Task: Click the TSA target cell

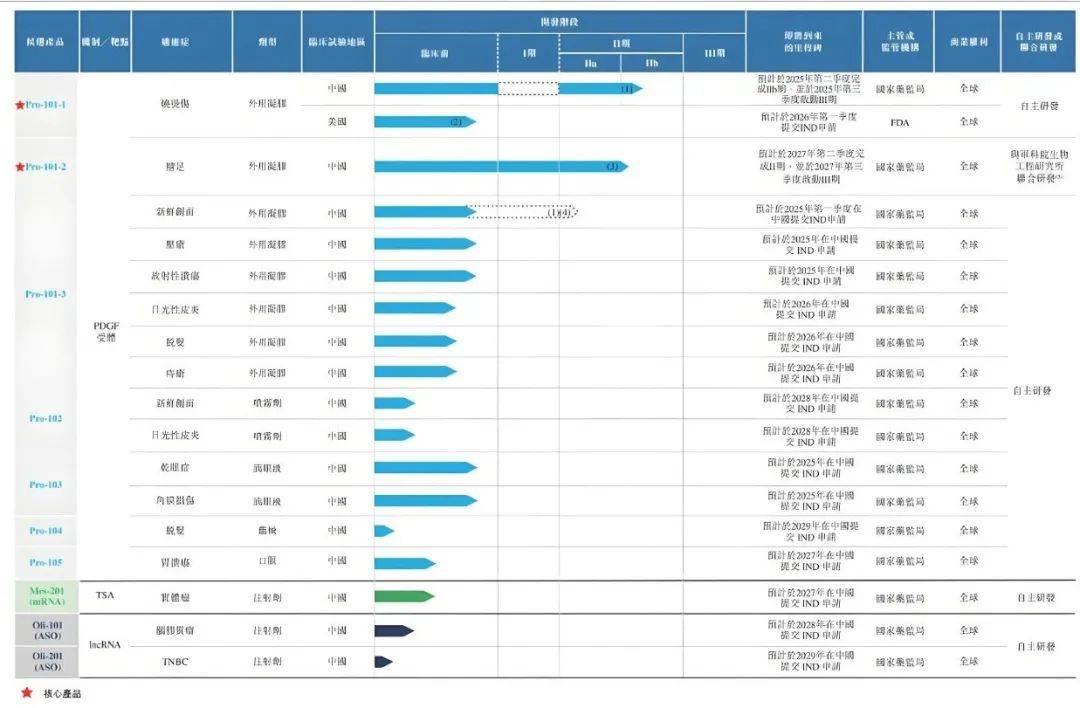Action: tap(105, 595)
